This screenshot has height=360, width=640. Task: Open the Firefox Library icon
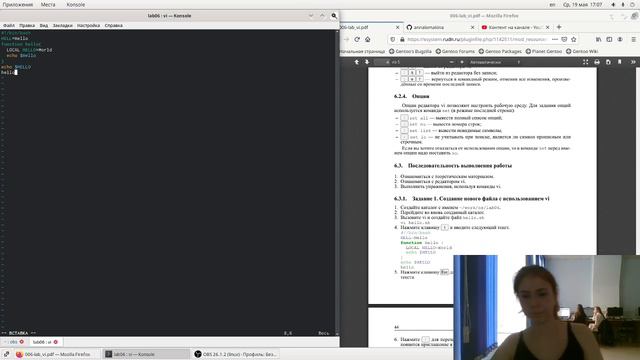598,39
